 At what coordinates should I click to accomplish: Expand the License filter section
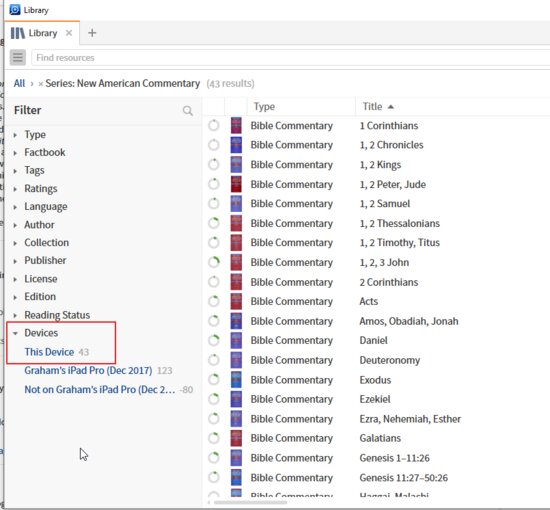pyautogui.click(x=15, y=279)
